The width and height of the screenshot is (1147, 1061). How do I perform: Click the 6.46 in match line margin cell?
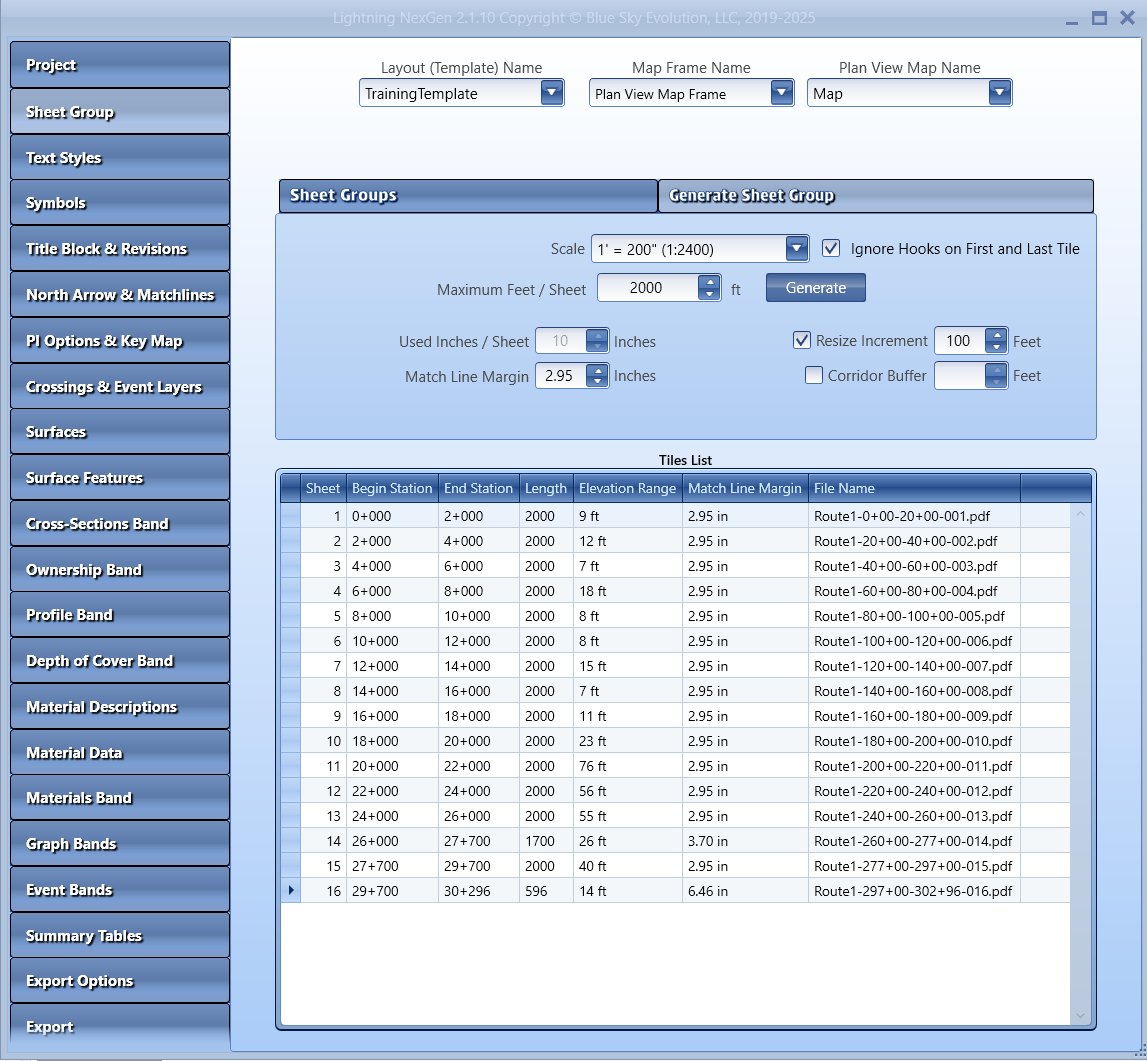pyautogui.click(x=745, y=891)
